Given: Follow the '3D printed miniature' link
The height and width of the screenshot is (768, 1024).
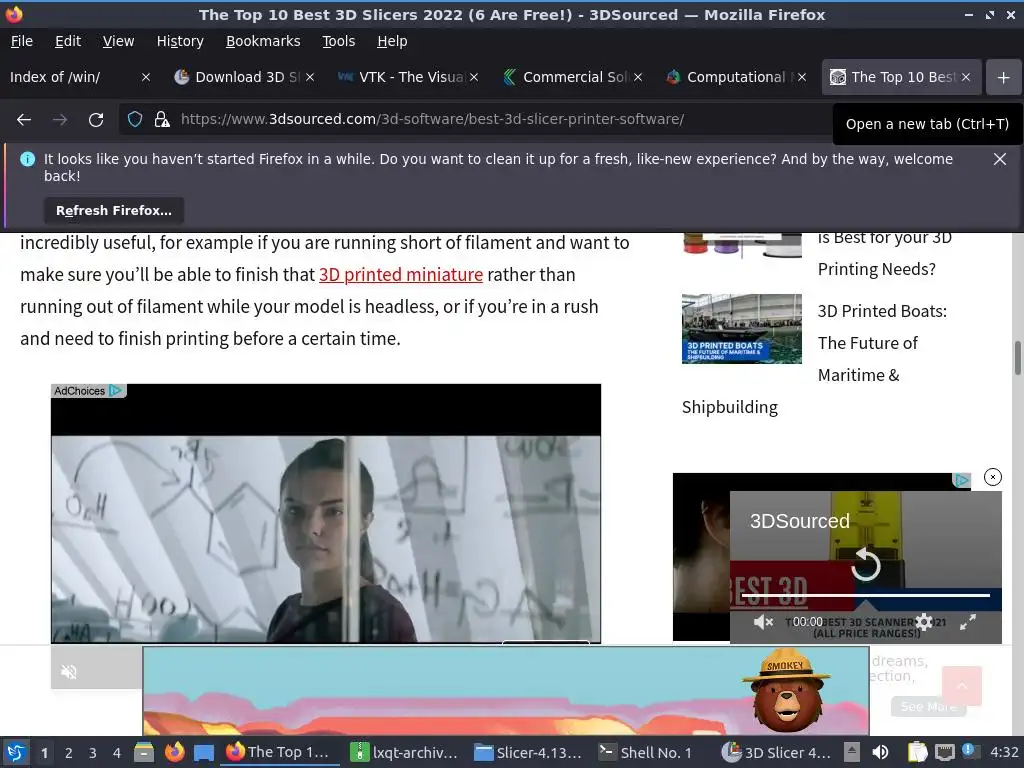Looking at the screenshot, I should coord(401,275).
